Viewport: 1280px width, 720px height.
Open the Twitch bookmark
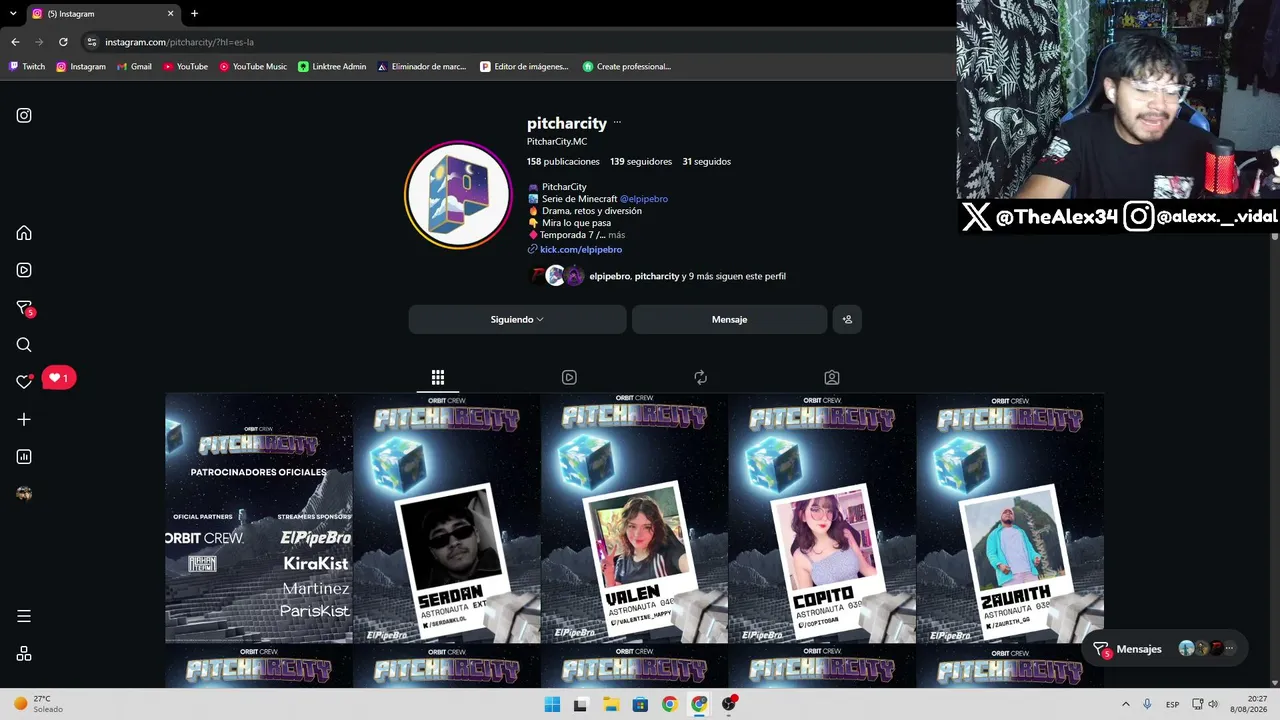tap(27, 67)
